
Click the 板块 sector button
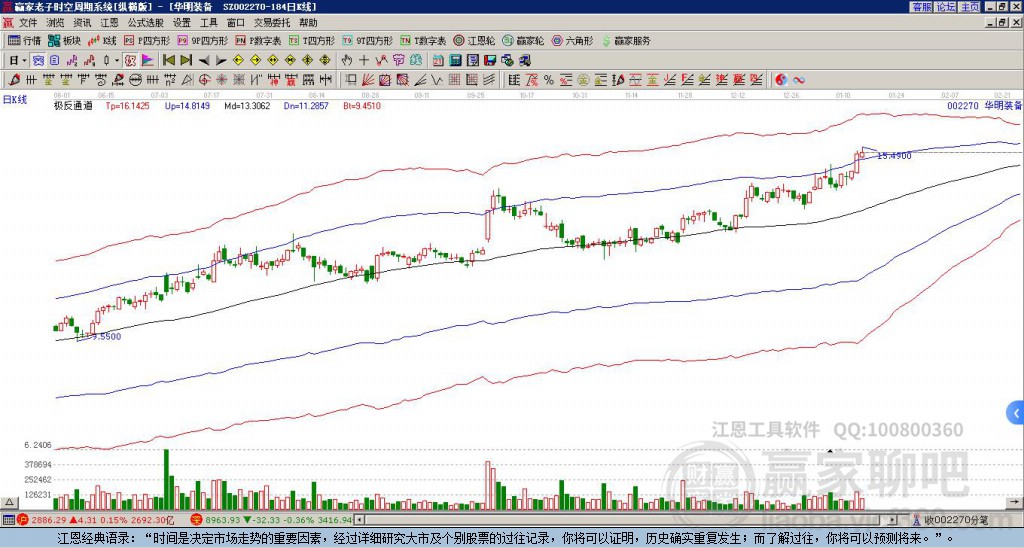[x=65, y=40]
